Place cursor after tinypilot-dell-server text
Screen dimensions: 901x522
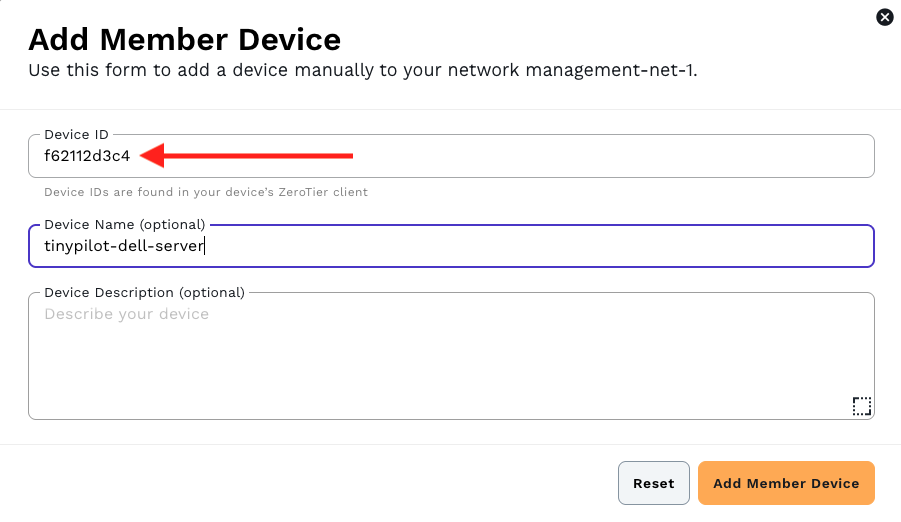click(205, 246)
